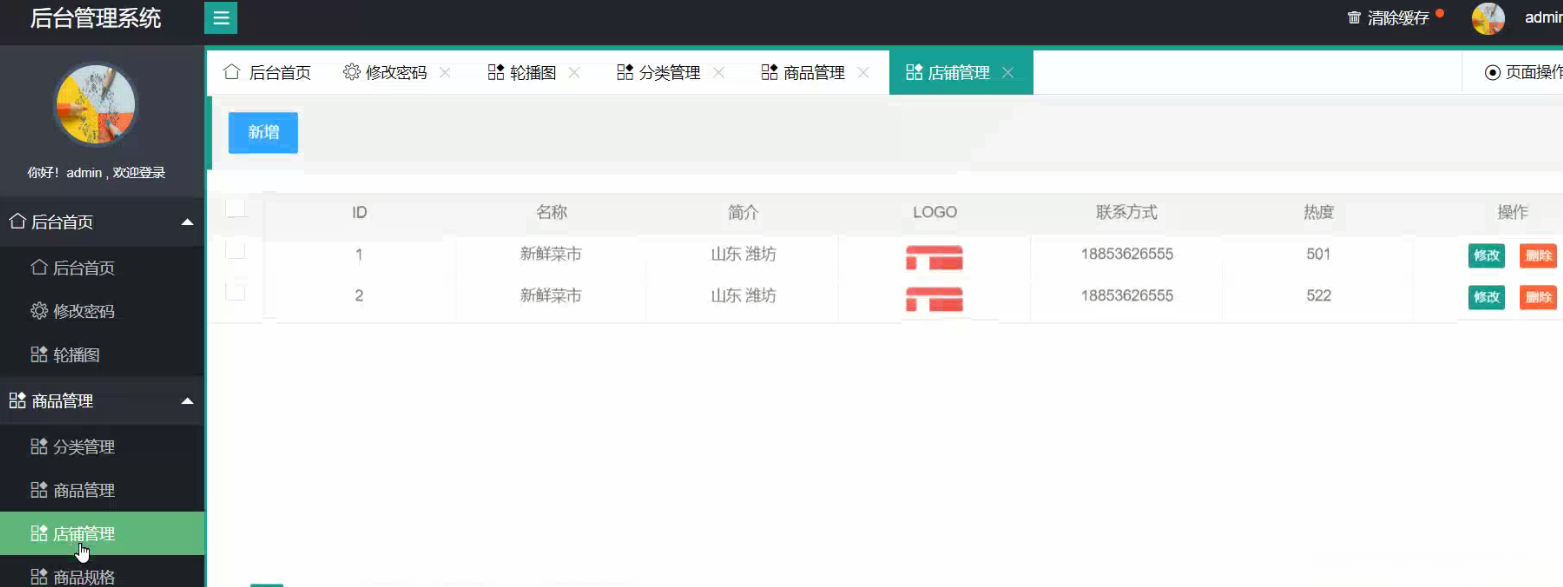Open the 页面操作 dropdown

point(1523,72)
